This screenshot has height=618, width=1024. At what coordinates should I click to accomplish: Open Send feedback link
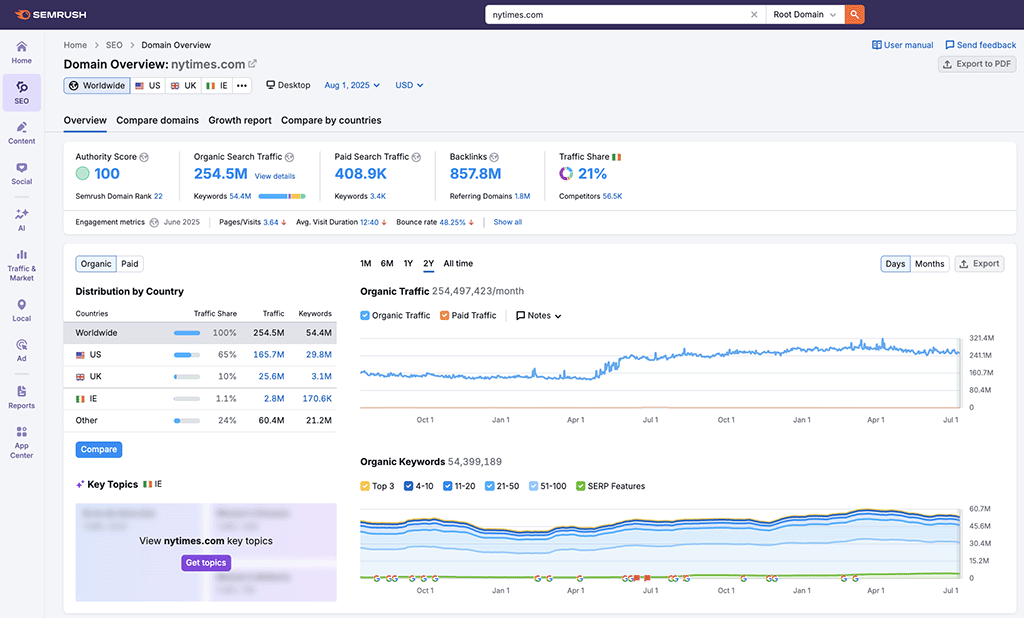pos(981,45)
